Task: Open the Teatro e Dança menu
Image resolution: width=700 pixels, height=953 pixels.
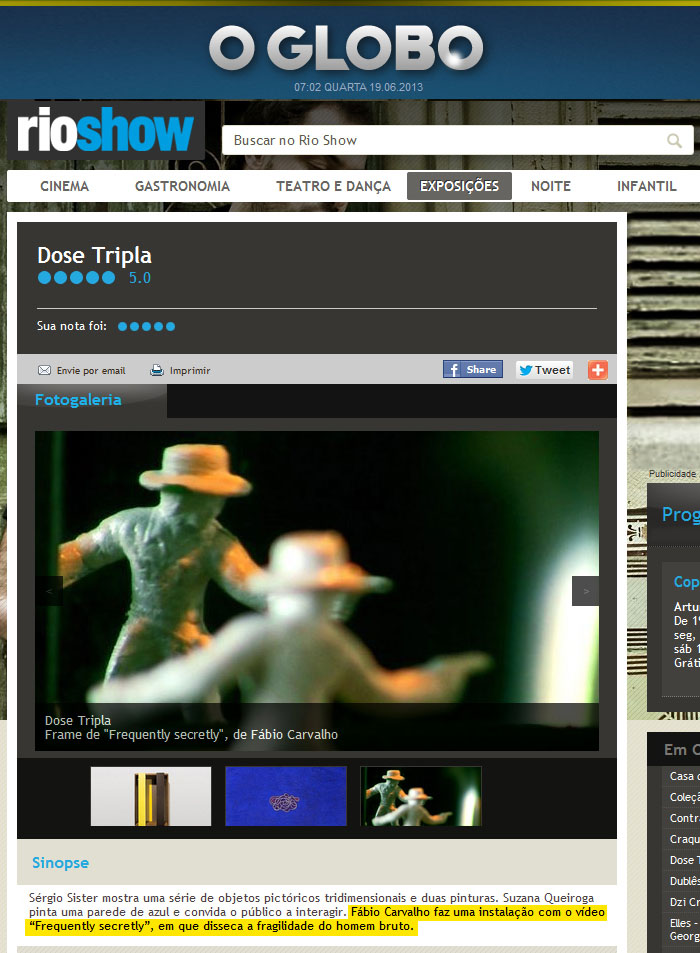Action: [333, 186]
